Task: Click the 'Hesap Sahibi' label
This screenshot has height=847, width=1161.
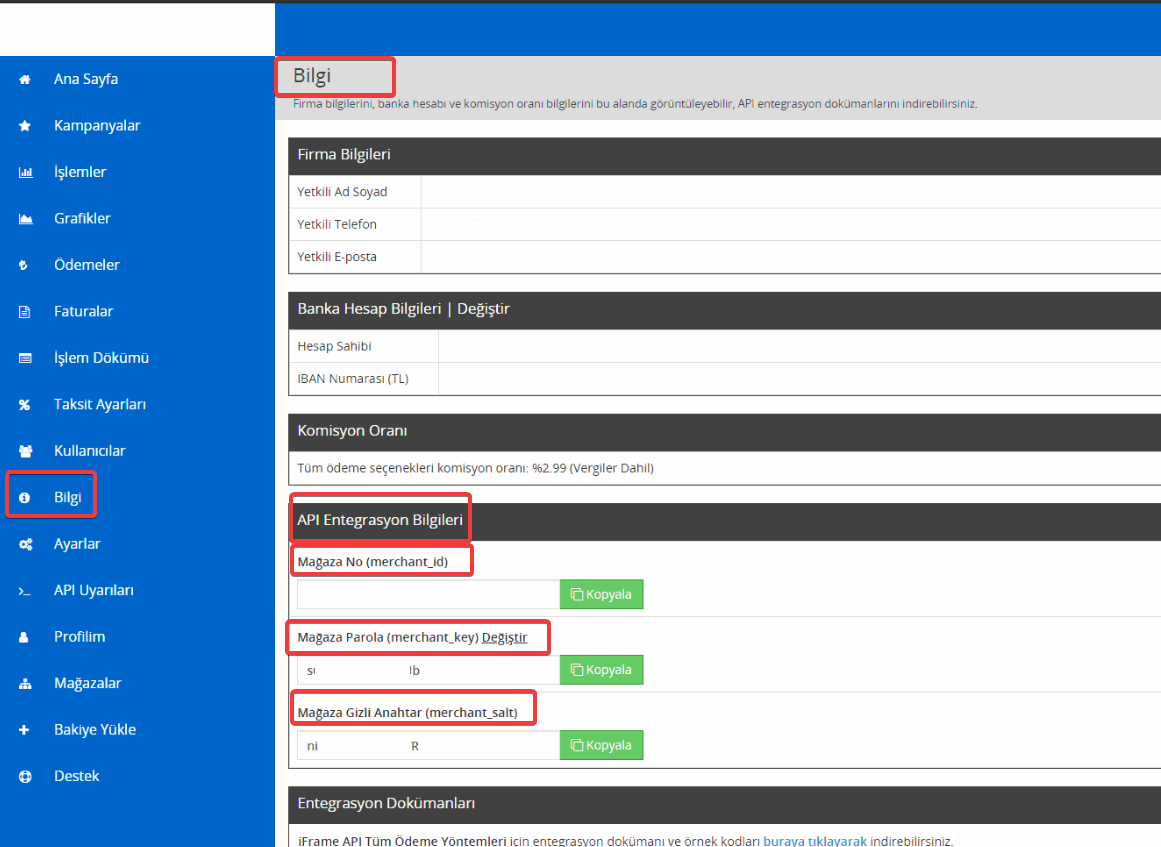Action: pyautogui.click(x=334, y=346)
